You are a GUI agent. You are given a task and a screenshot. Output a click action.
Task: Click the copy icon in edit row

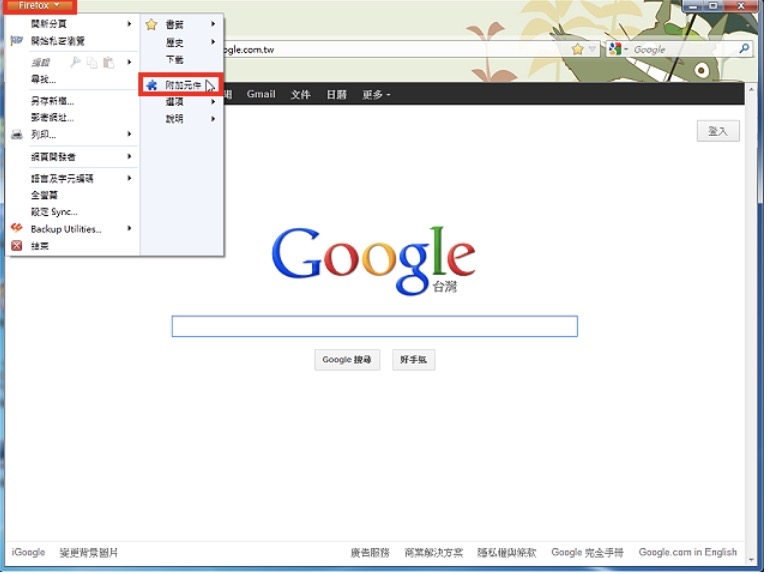[x=92, y=62]
